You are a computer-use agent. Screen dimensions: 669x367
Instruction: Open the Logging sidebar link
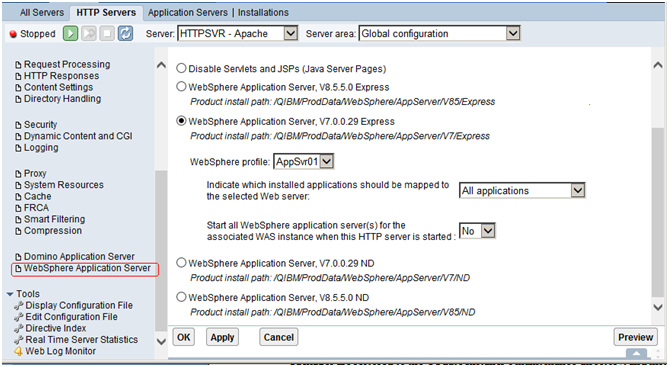click(41, 148)
